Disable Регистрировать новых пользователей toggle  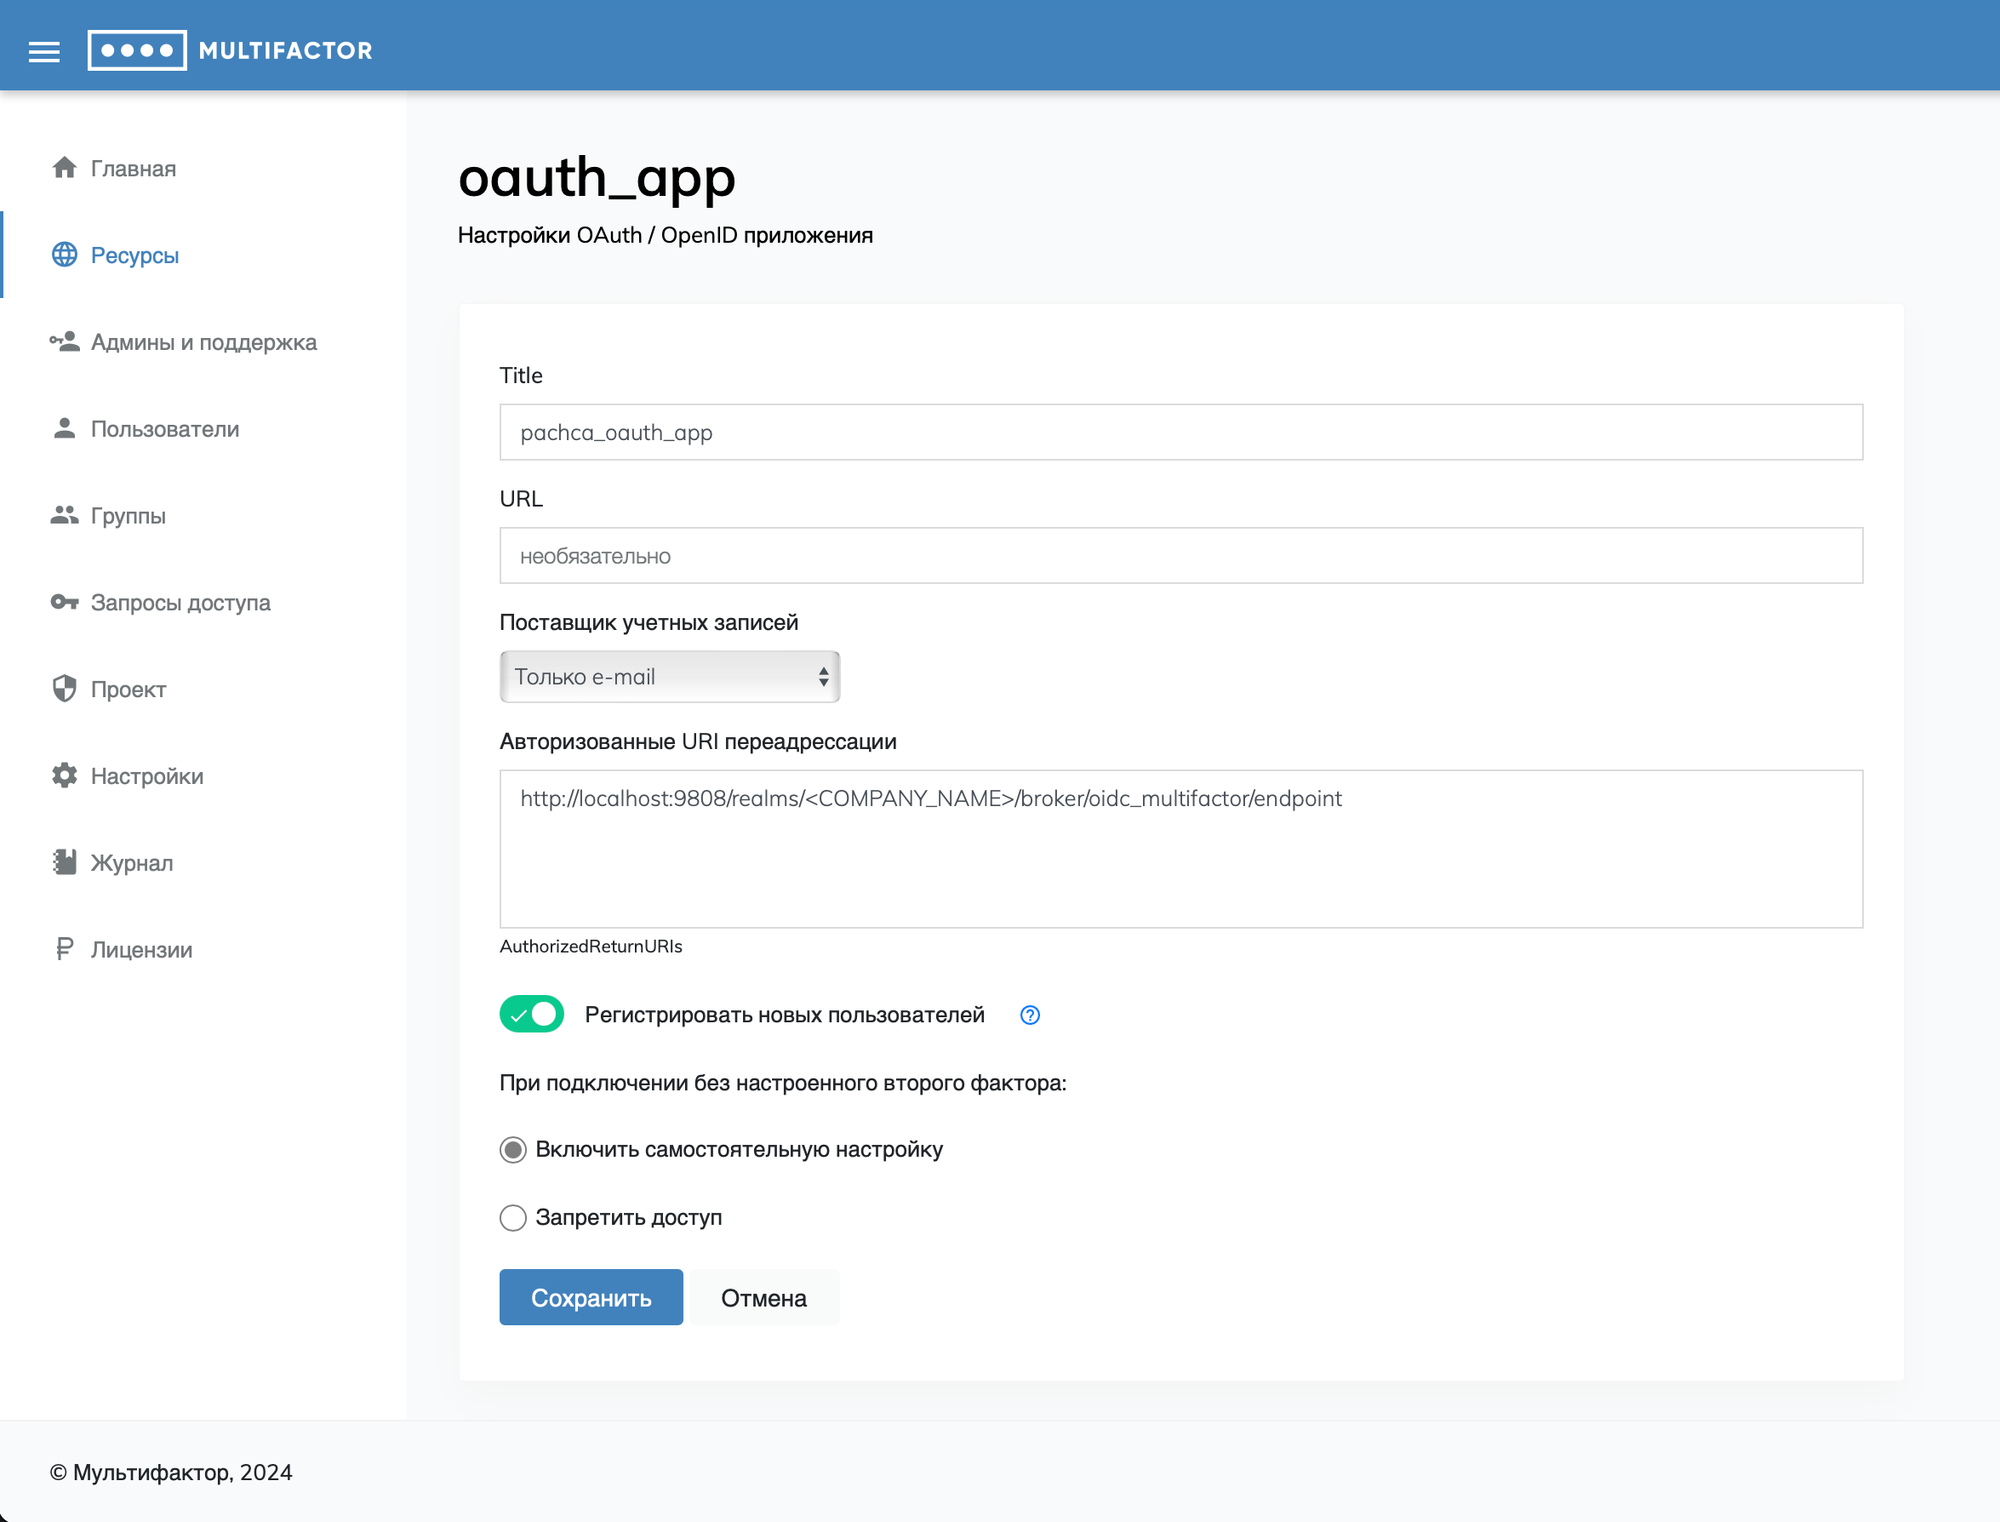[531, 1014]
